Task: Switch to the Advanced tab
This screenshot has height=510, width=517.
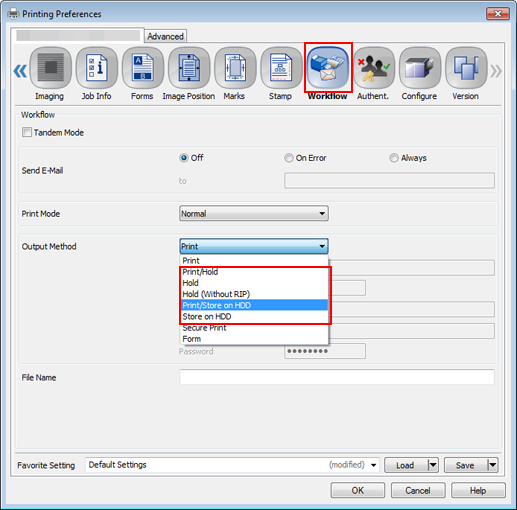Action: (165, 36)
